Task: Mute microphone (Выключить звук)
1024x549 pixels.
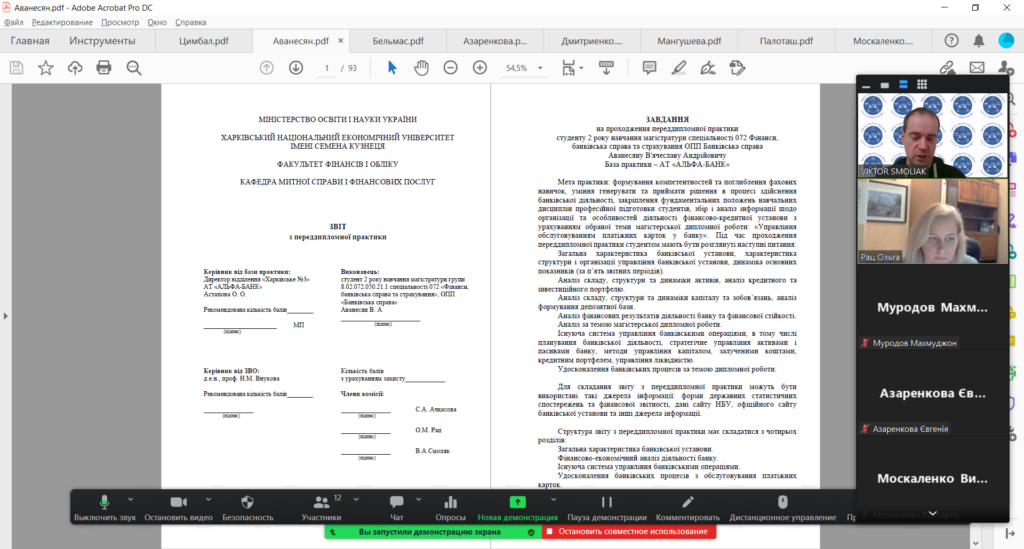Action: click(x=104, y=508)
